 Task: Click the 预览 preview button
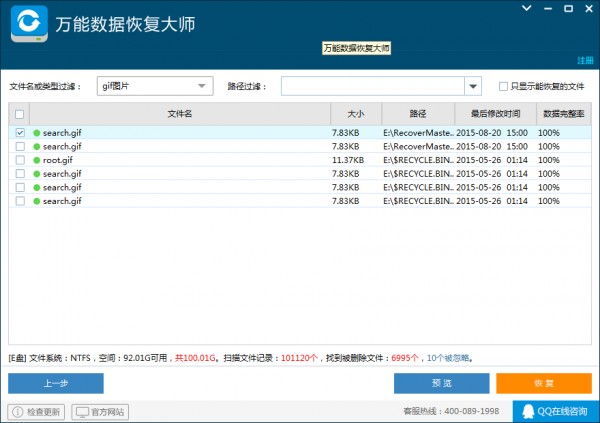(441, 383)
